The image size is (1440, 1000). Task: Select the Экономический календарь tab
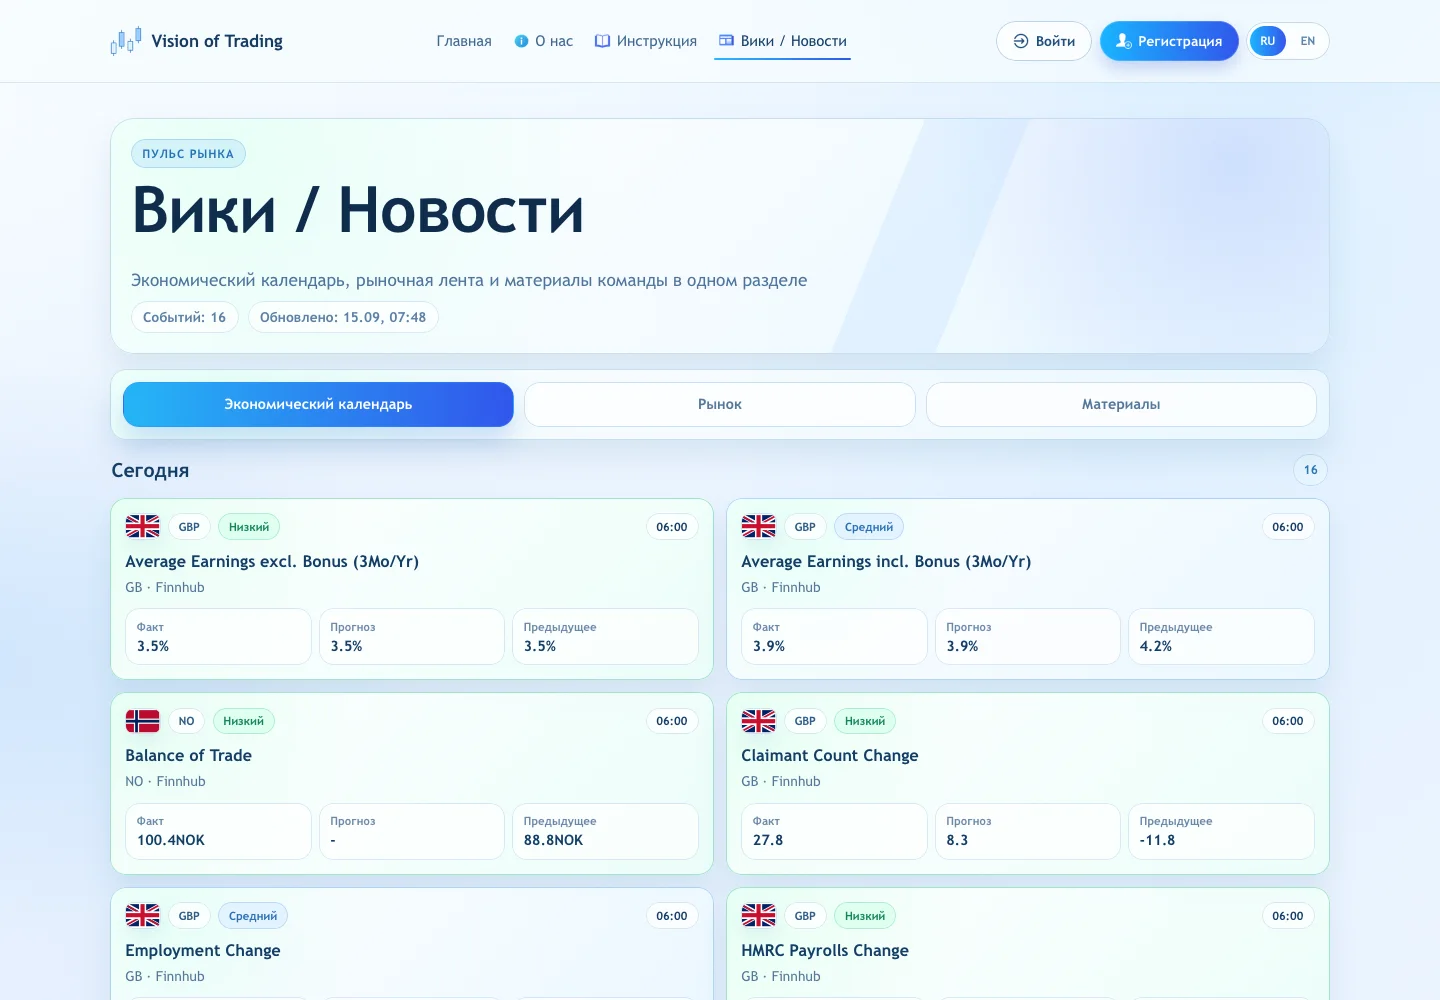pos(318,404)
